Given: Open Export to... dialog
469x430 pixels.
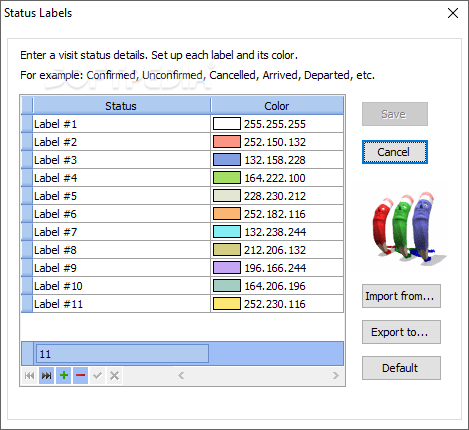Looking at the screenshot, I should tap(401, 332).
